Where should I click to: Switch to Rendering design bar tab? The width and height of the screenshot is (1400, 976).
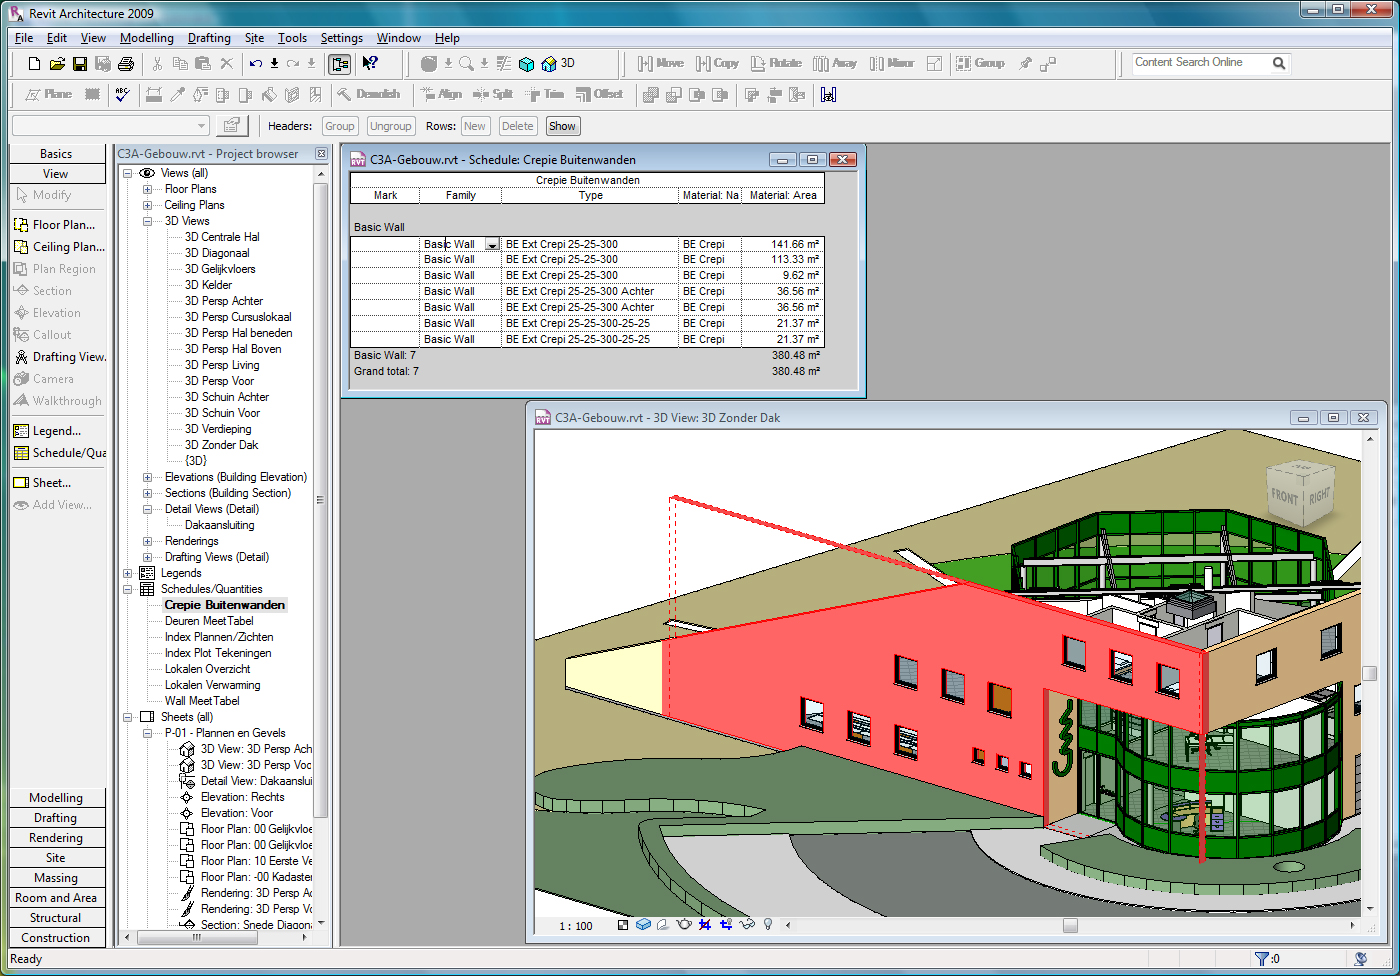(x=56, y=838)
